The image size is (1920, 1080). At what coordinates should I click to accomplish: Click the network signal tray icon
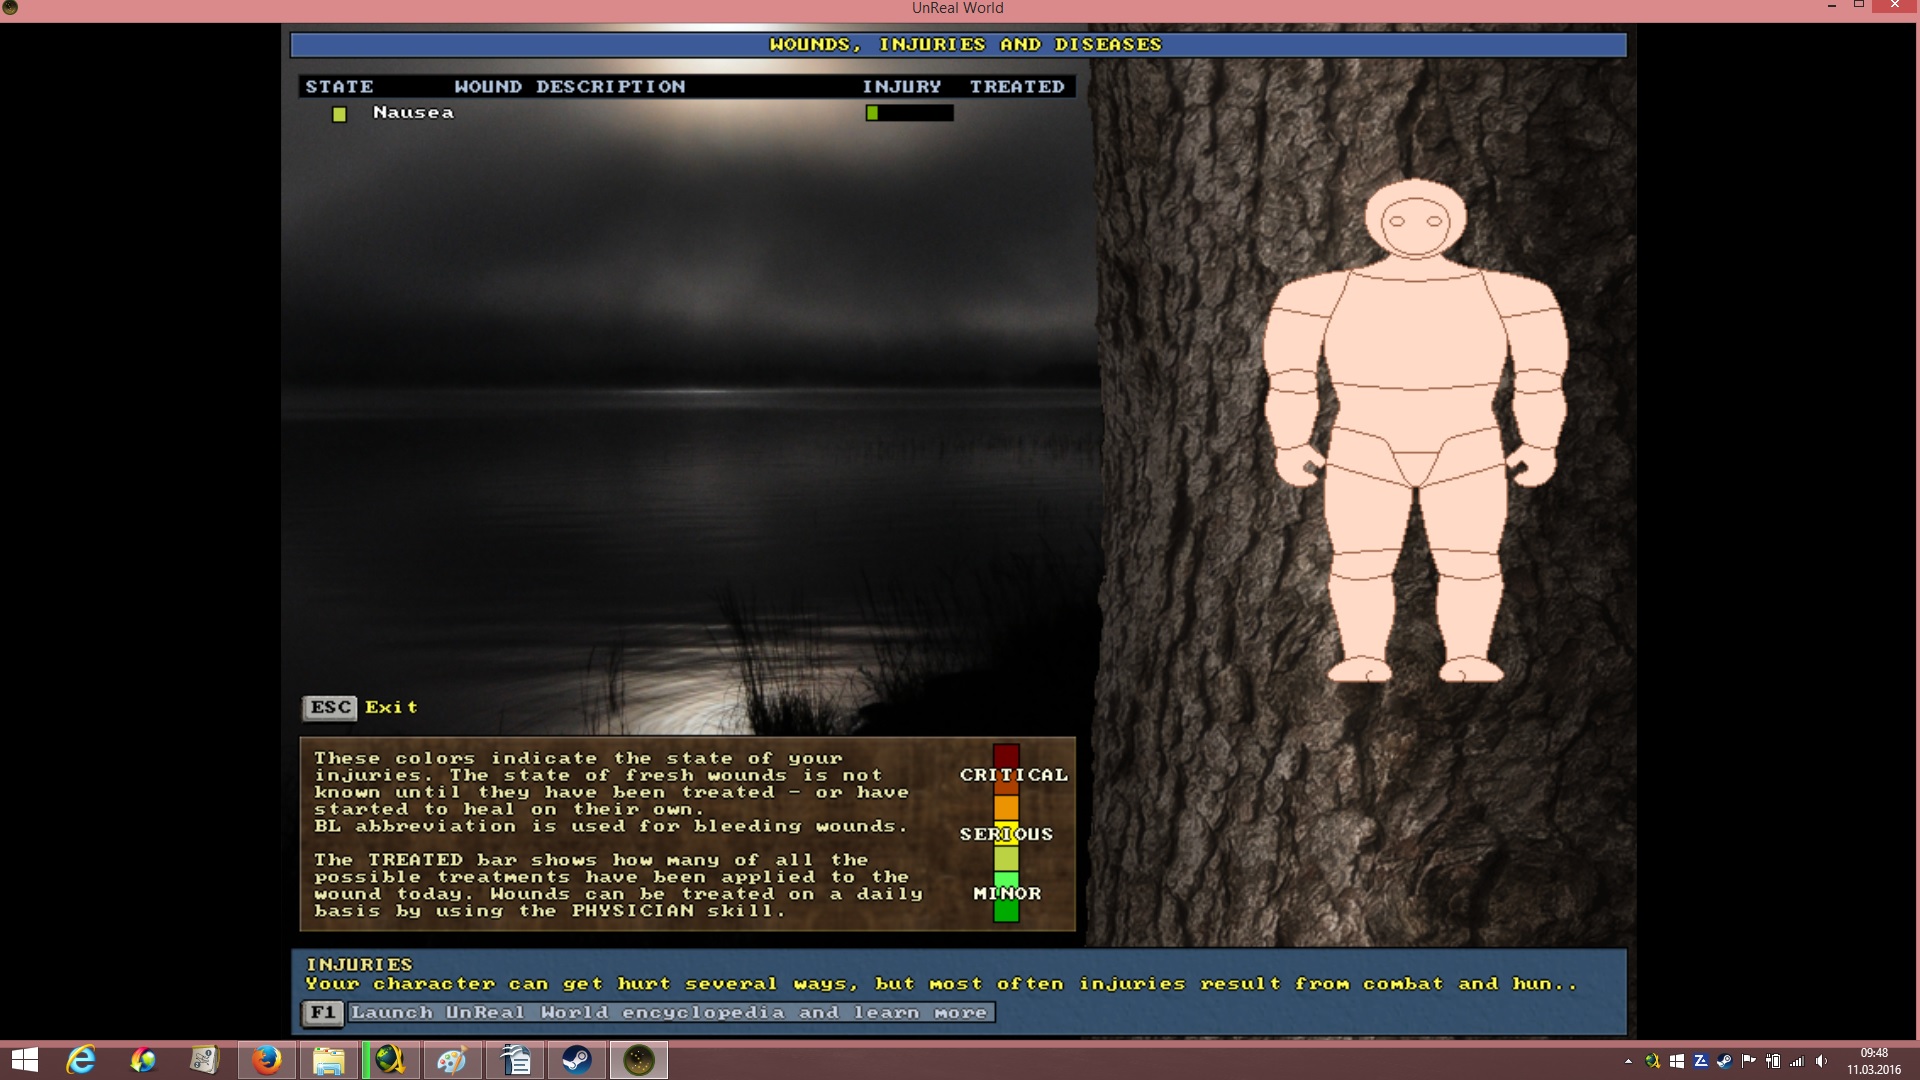pyautogui.click(x=1797, y=1061)
